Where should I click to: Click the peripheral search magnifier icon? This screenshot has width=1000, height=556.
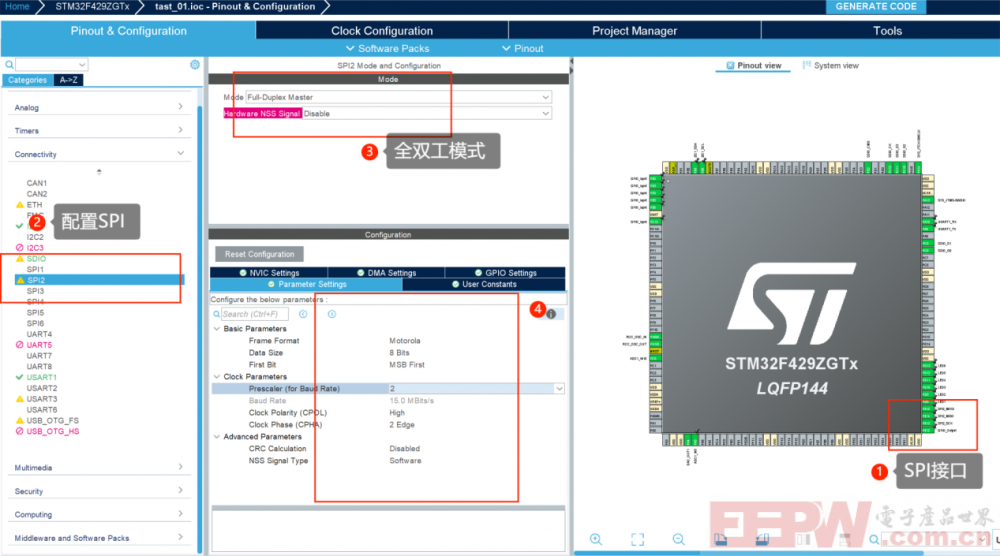(x=10, y=64)
